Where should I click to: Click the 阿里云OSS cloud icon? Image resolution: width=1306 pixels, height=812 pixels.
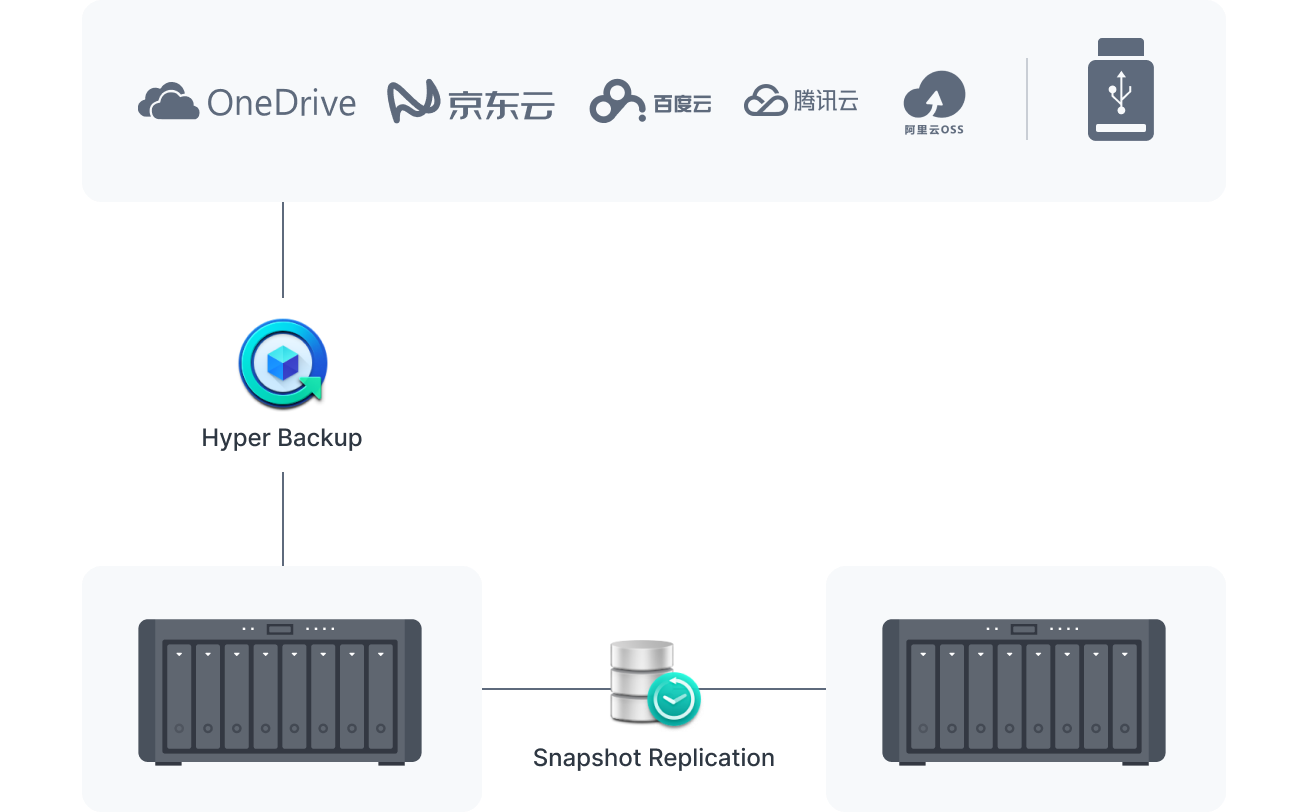tap(934, 95)
